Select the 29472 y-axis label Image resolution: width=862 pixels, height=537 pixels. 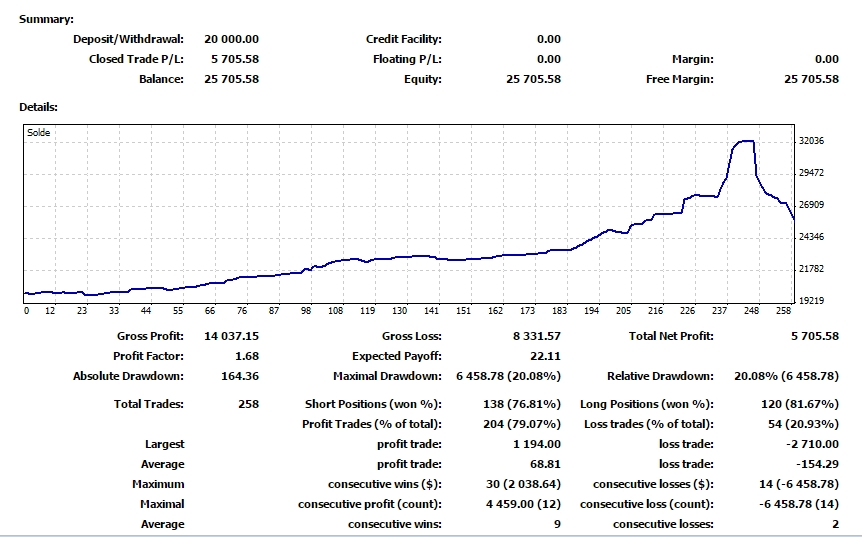click(811, 173)
